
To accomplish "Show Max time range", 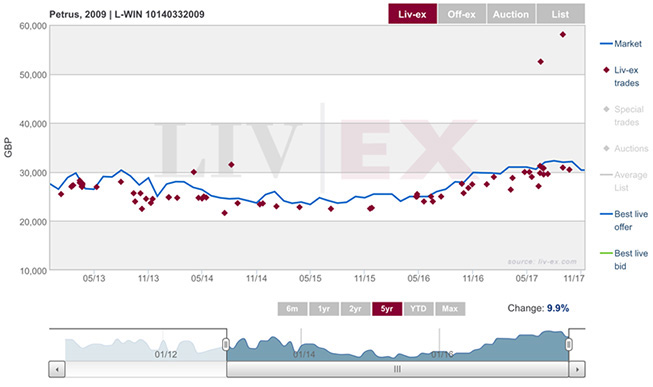I will coord(450,309).
